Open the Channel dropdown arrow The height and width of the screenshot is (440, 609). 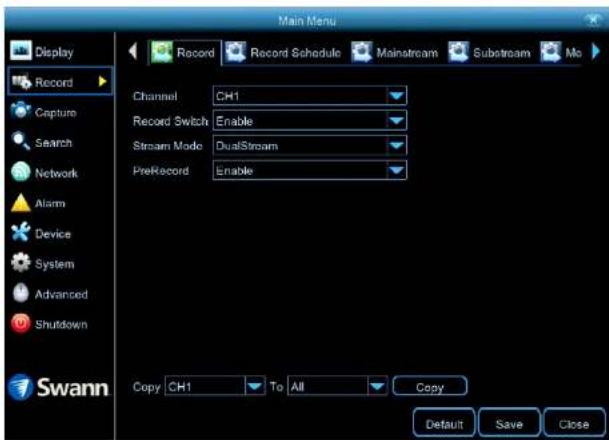pyautogui.click(x=397, y=96)
